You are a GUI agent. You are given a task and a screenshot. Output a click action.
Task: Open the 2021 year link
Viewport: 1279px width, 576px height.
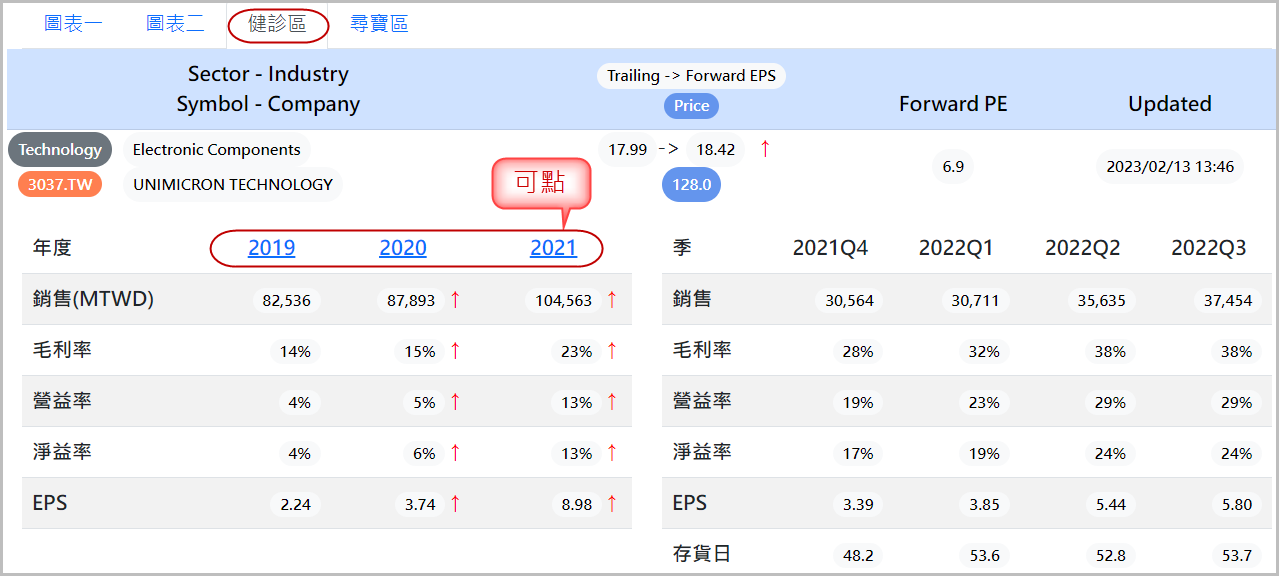(553, 248)
